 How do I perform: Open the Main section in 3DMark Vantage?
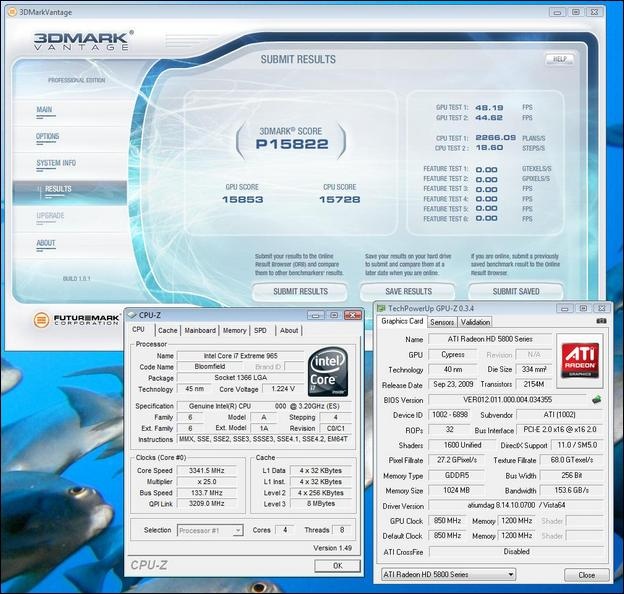tap(44, 109)
